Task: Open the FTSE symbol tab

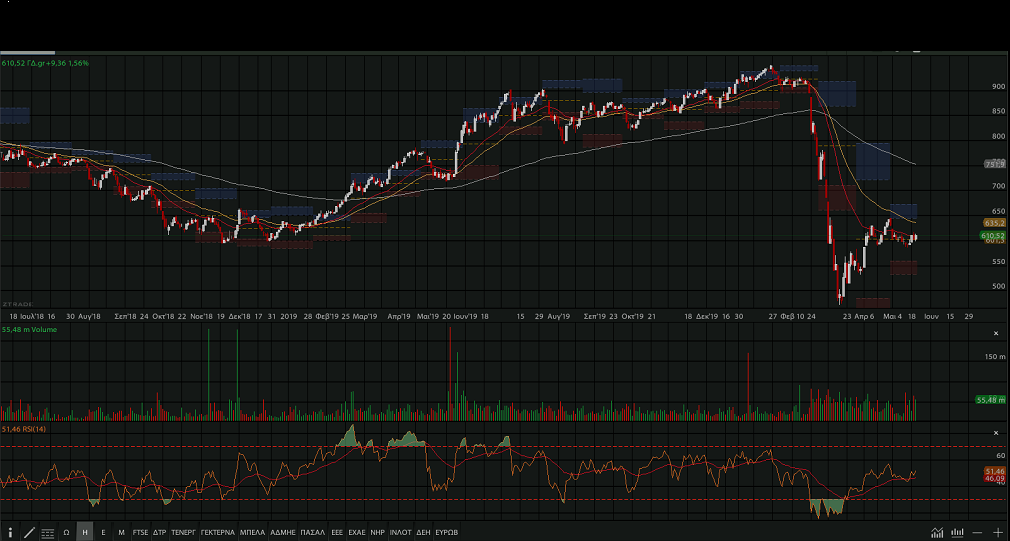Action: coord(140,532)
